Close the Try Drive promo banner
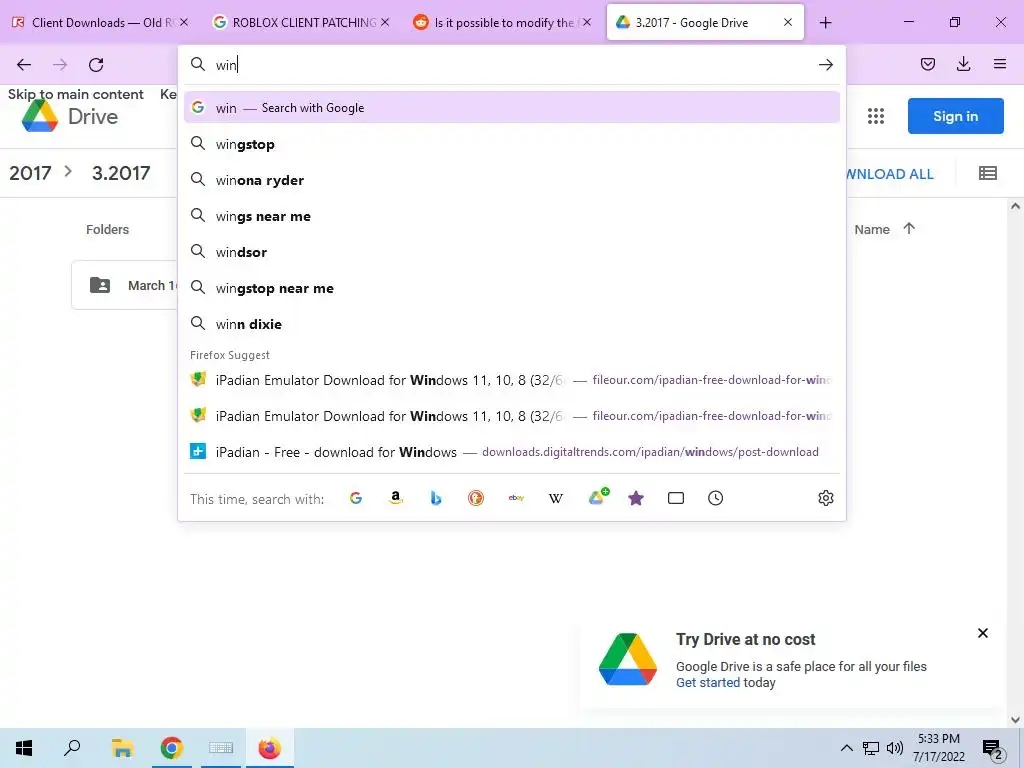 coord(982,633)
